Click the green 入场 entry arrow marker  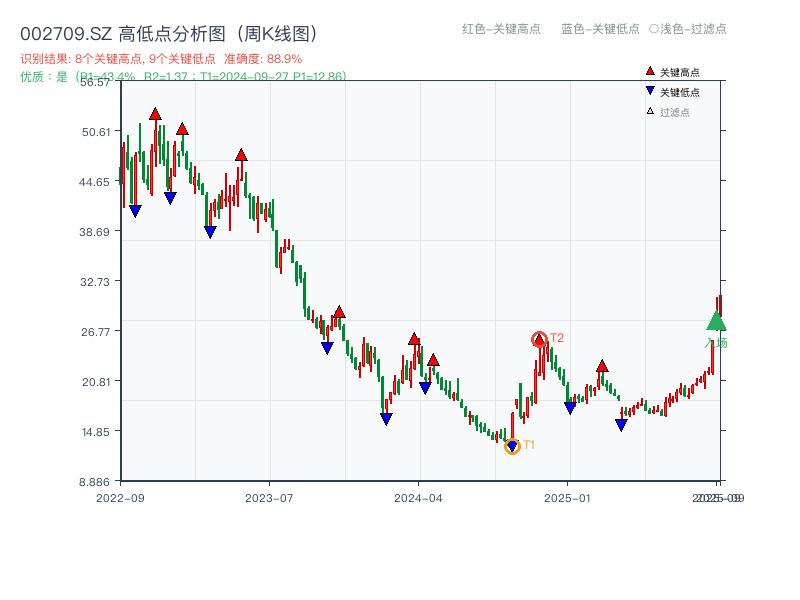tap(716, 322)
